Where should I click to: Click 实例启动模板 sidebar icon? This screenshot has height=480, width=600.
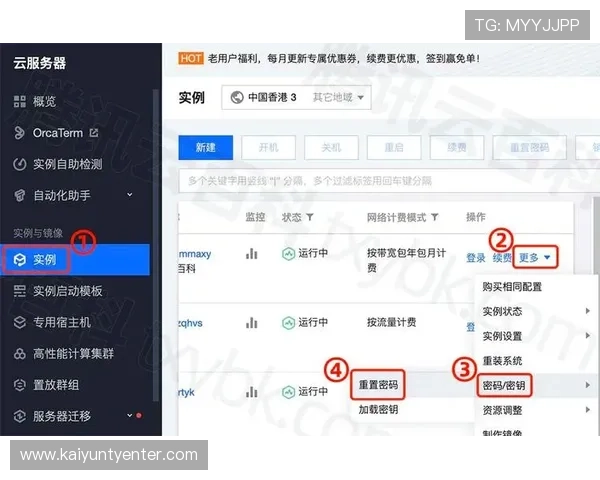coord(20,291)
